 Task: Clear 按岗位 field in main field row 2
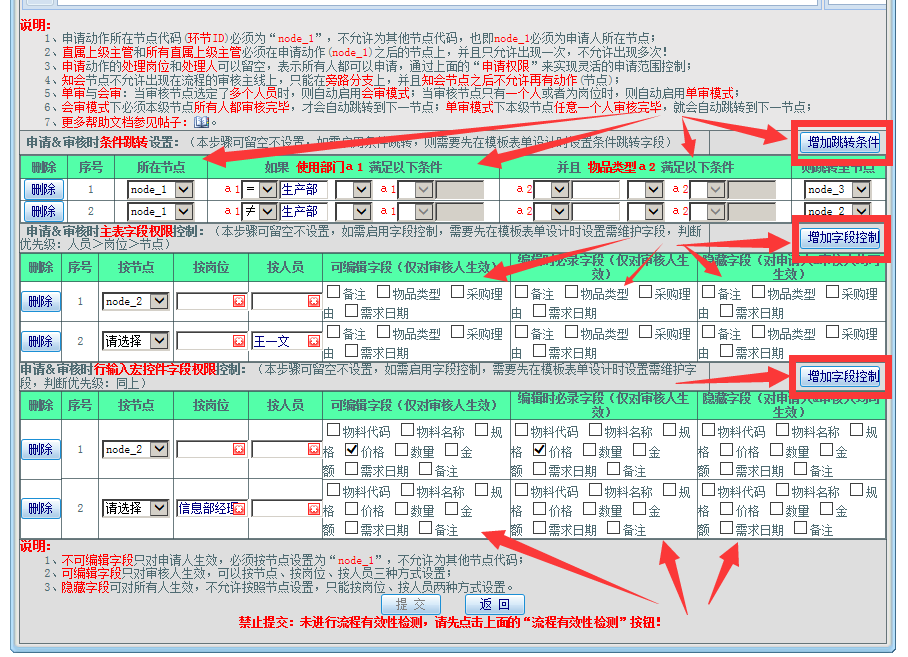239,341
